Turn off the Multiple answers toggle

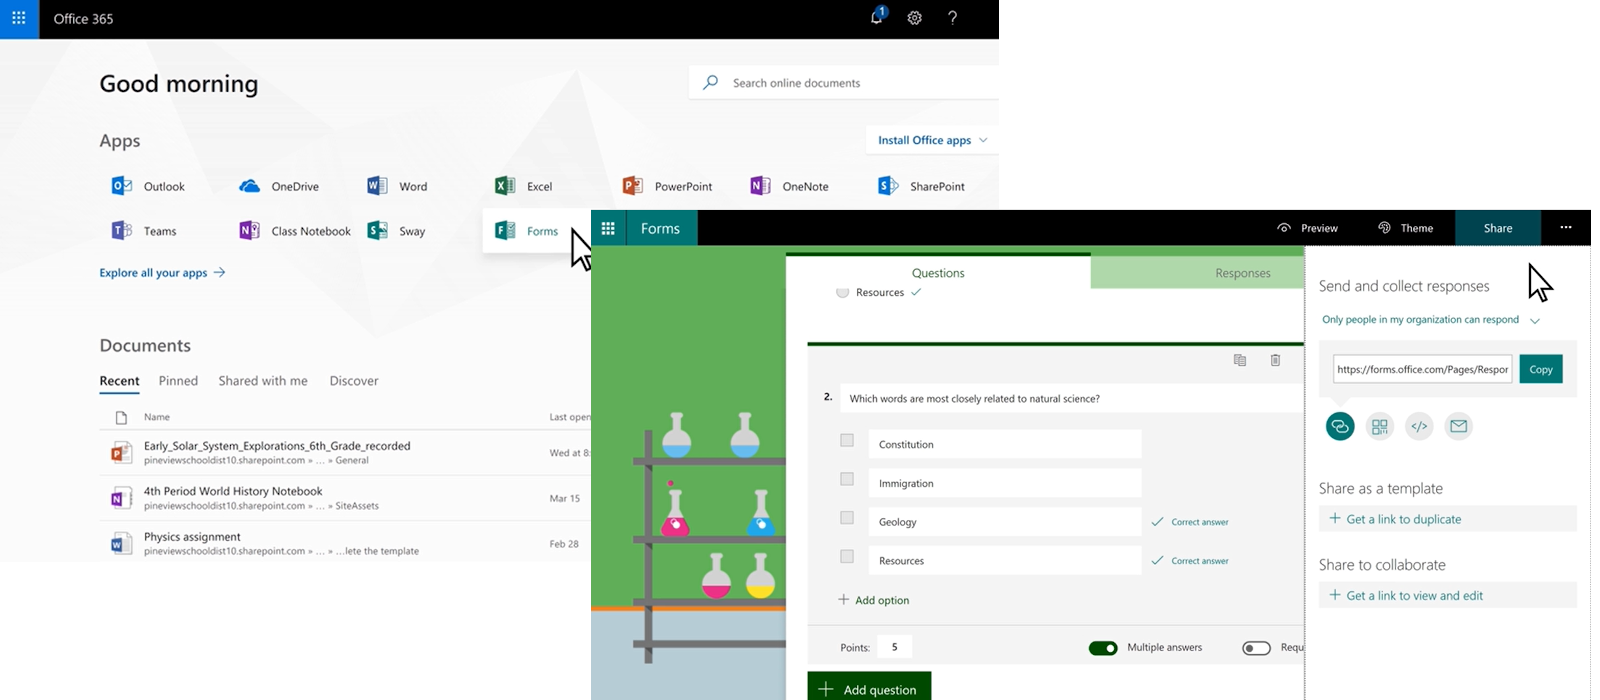click(x=1103, y=648)
